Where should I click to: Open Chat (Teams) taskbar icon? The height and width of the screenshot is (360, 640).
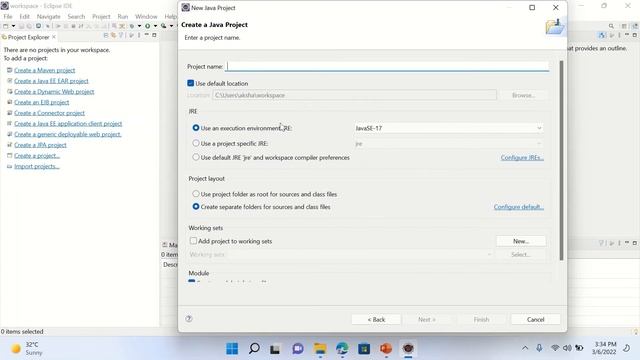298,349
